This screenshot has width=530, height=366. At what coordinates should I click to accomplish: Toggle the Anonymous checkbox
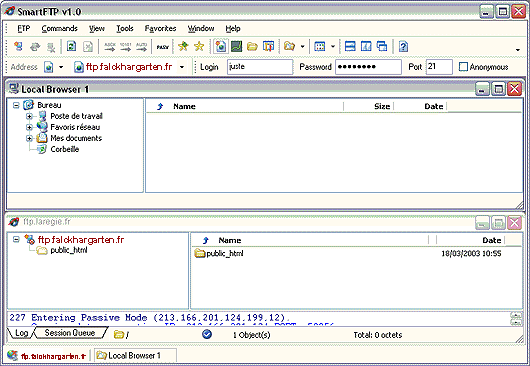click(463, 67)
